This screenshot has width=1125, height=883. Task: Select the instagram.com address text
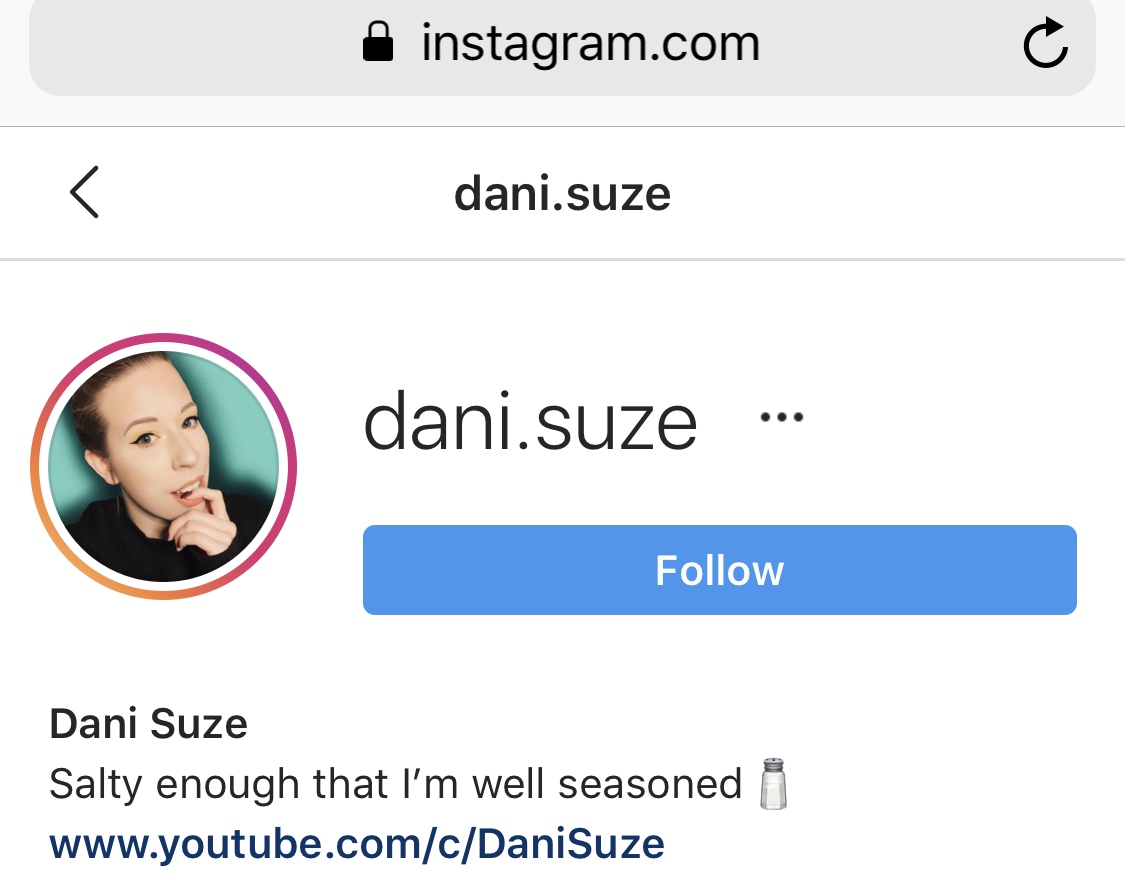(x=590, y=44)
